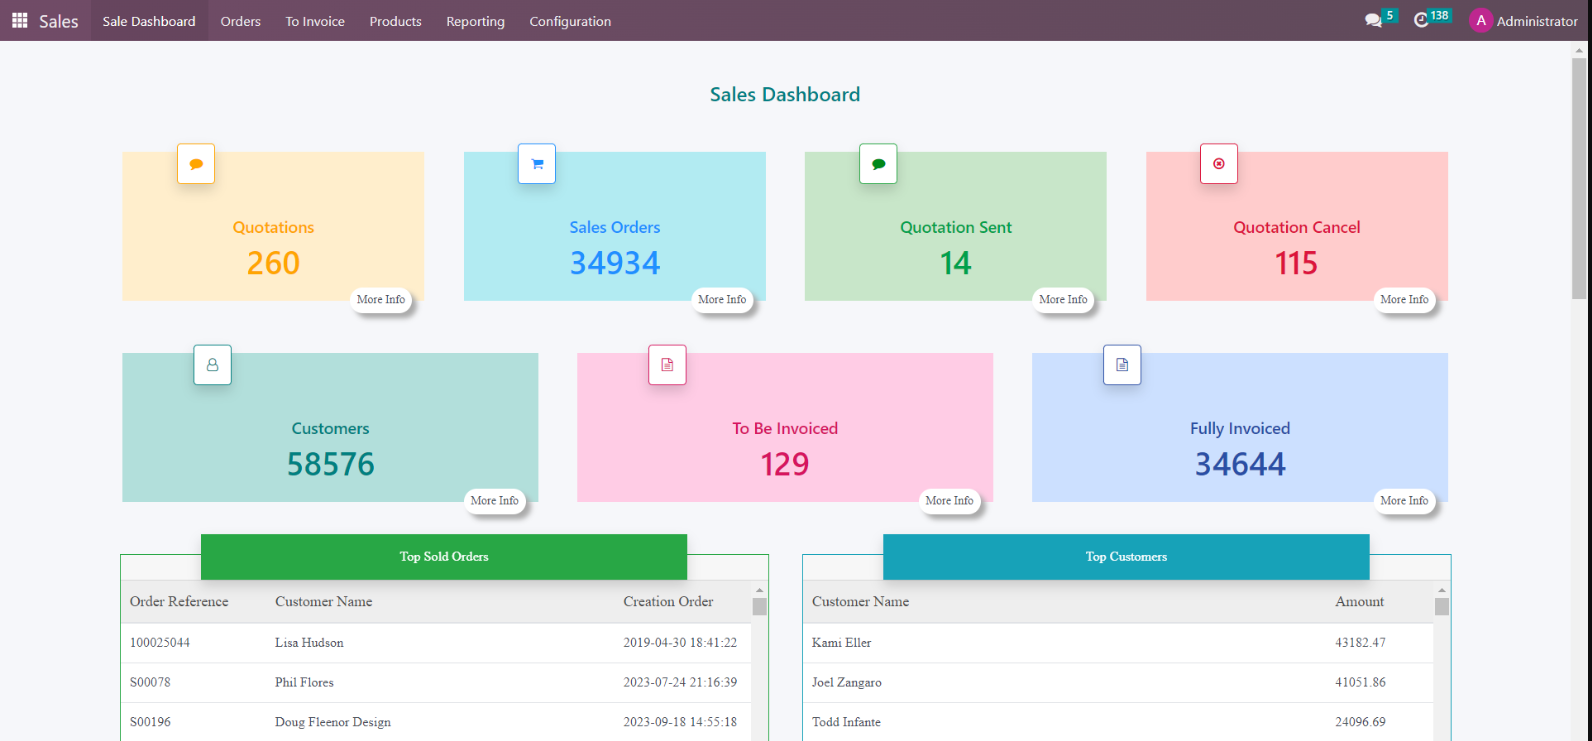This screenshot has height=741, width=1592.
Task: Click customer Phil Flores
Action: [304, 683]
